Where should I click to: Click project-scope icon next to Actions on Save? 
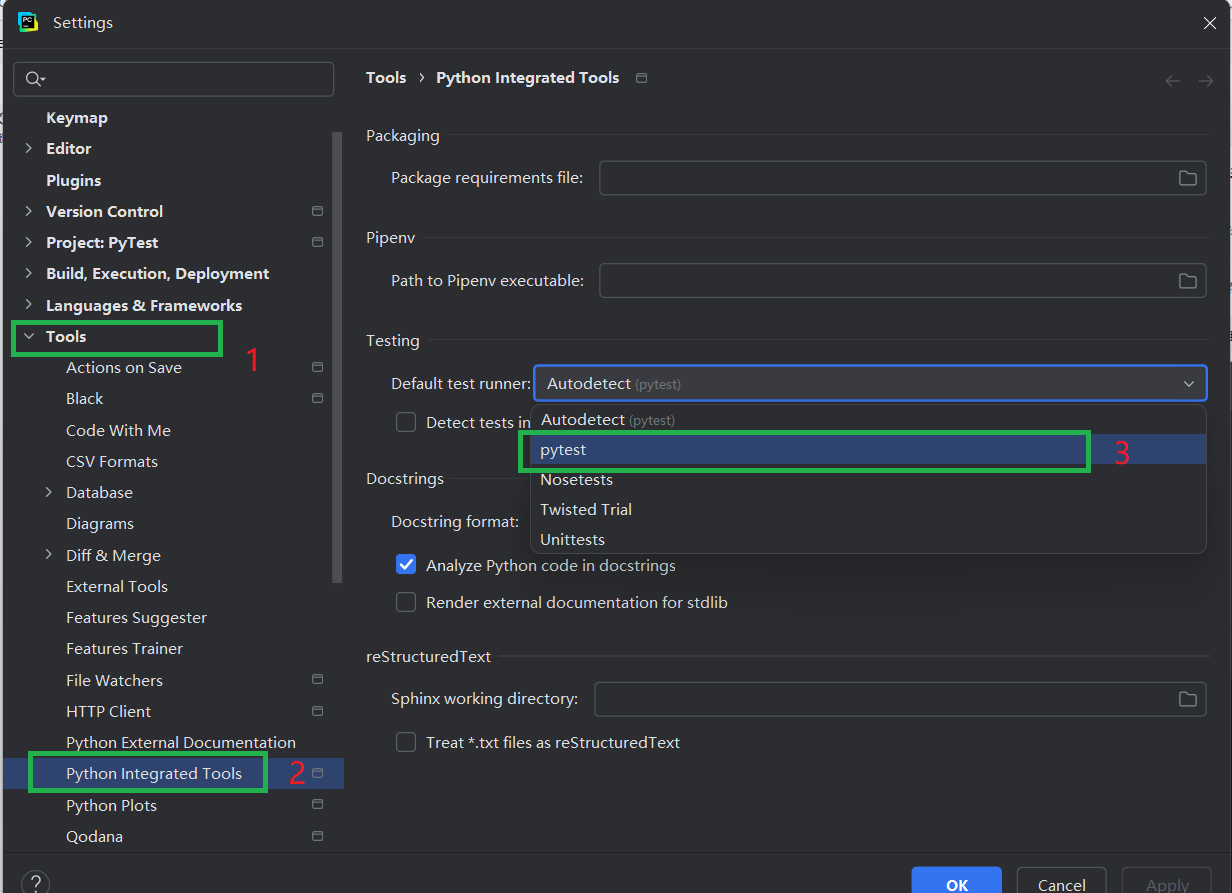(x=318, y=367)
